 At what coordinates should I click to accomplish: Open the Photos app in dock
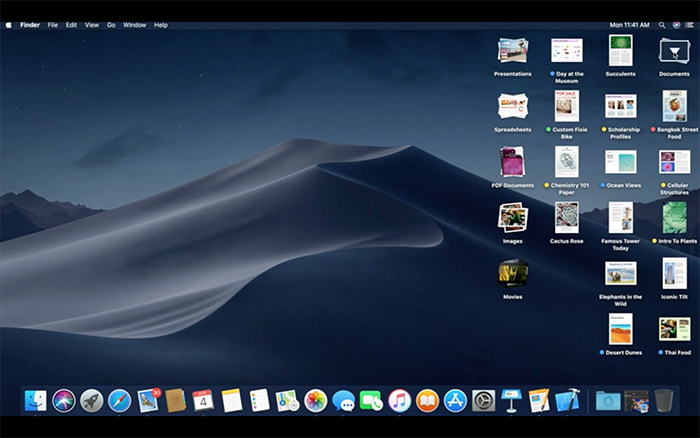[x=316, y=400]
